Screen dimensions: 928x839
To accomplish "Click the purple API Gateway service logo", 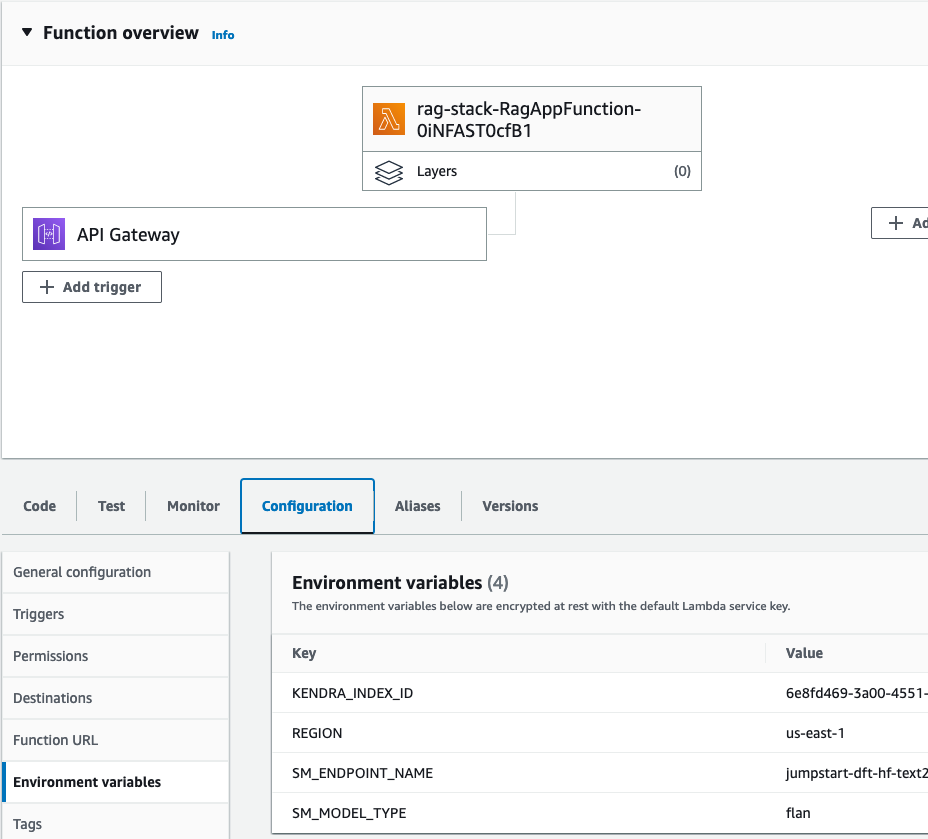I will click(x=47, y=233).
